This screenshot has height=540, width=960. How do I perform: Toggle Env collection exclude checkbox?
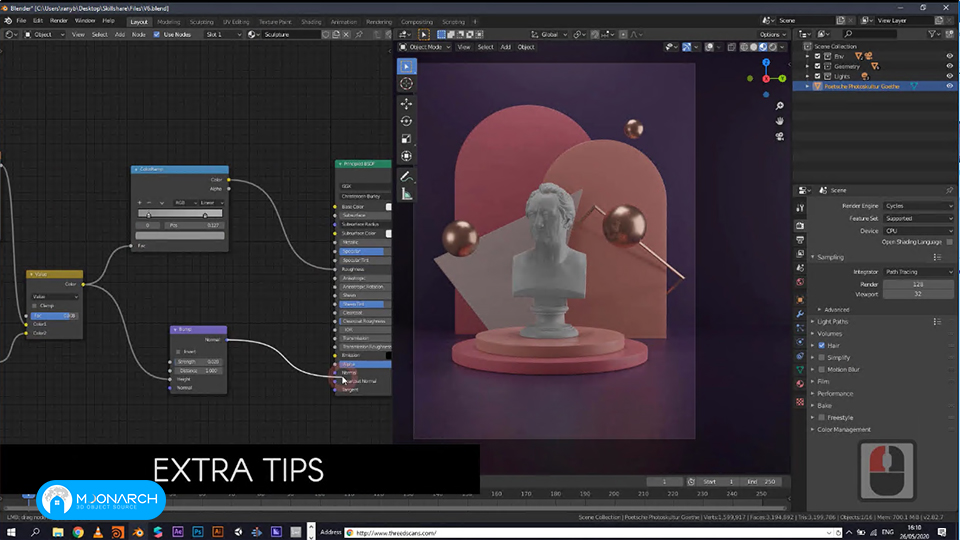(x=817, y=56)
